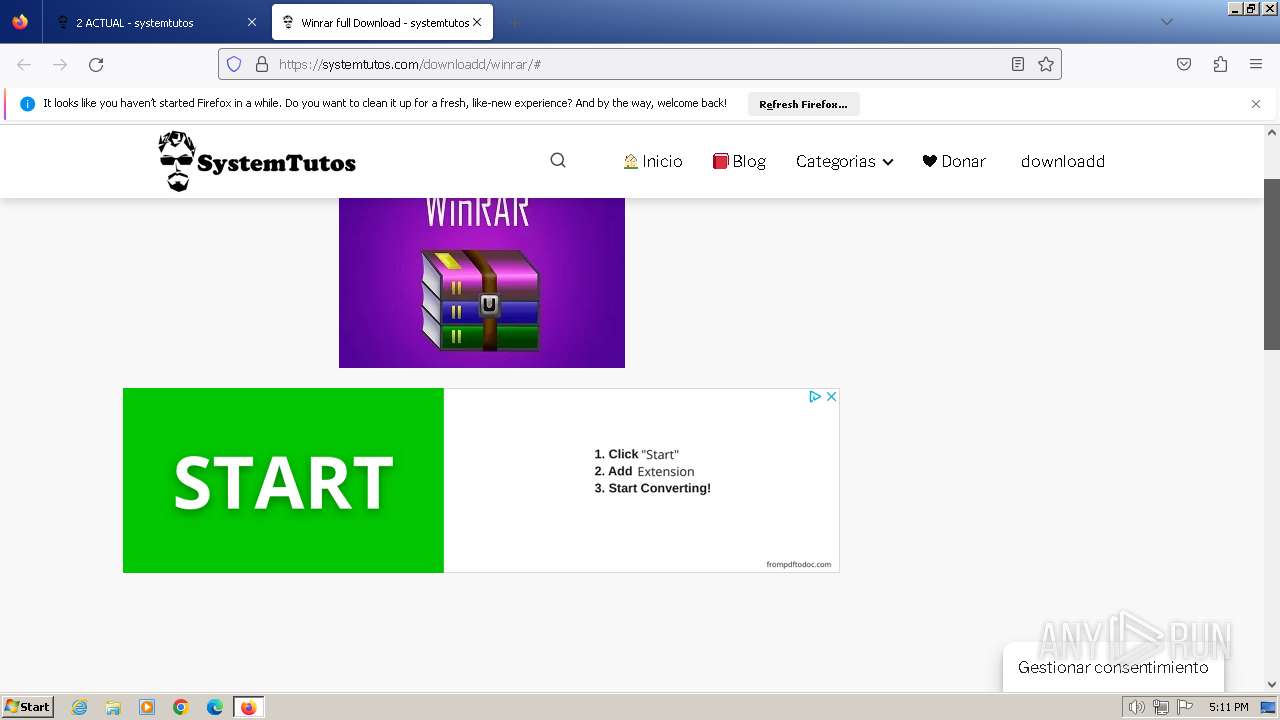View site security padlock info
The width and height of the screenshot is (1280, 720).
262,64
